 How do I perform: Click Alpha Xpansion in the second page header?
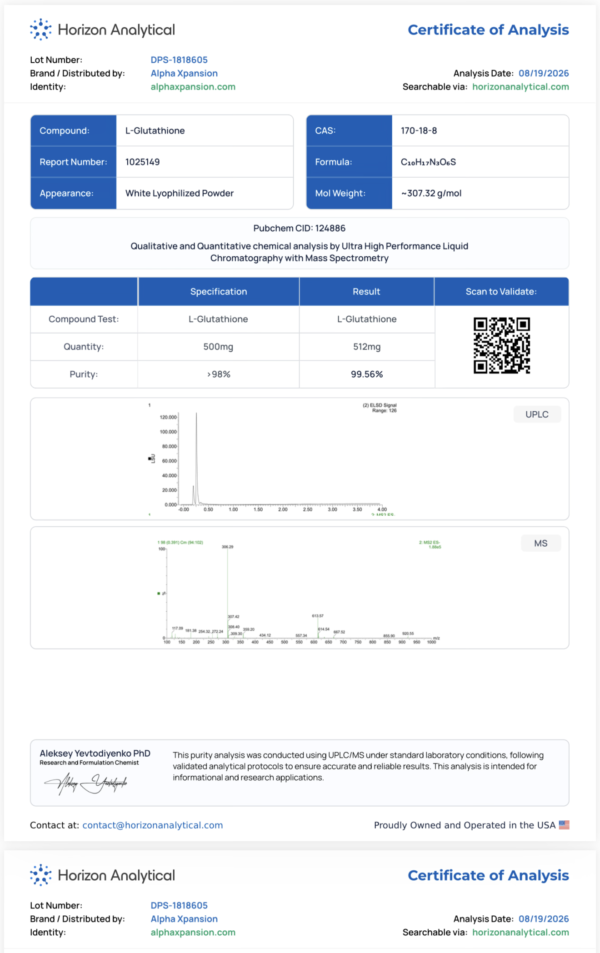click(x=184, y=919)
